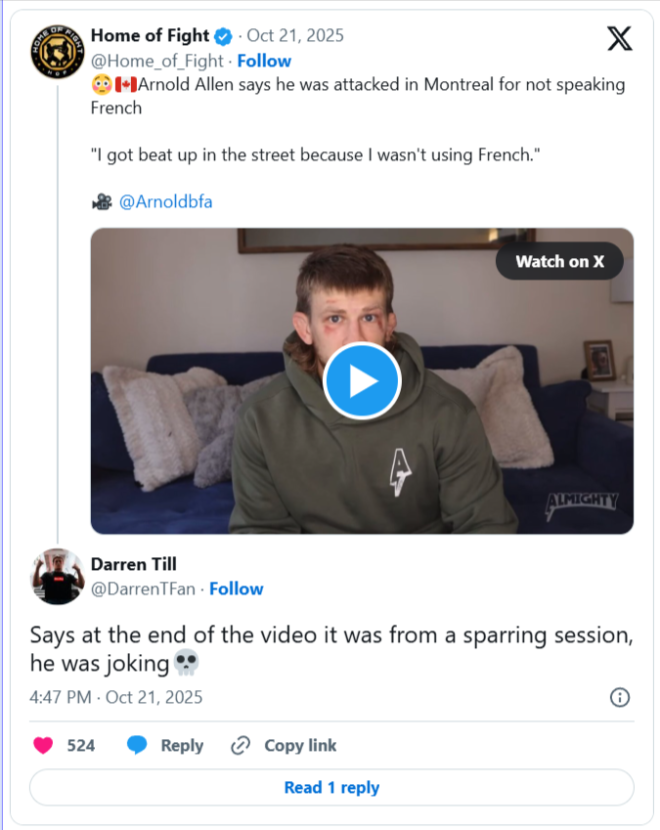Viewport: 660px width, 830px height.
Task: Open the @Arnoldbfa mention link
Action: point(165,201)
